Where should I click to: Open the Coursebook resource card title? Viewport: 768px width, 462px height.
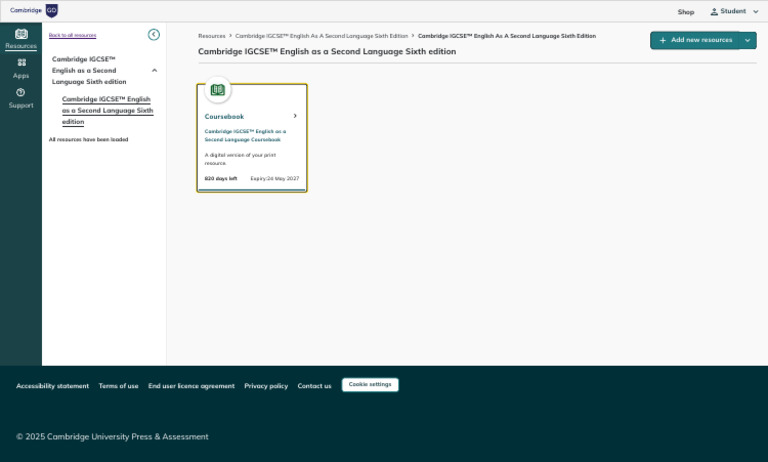click(224, 117)
